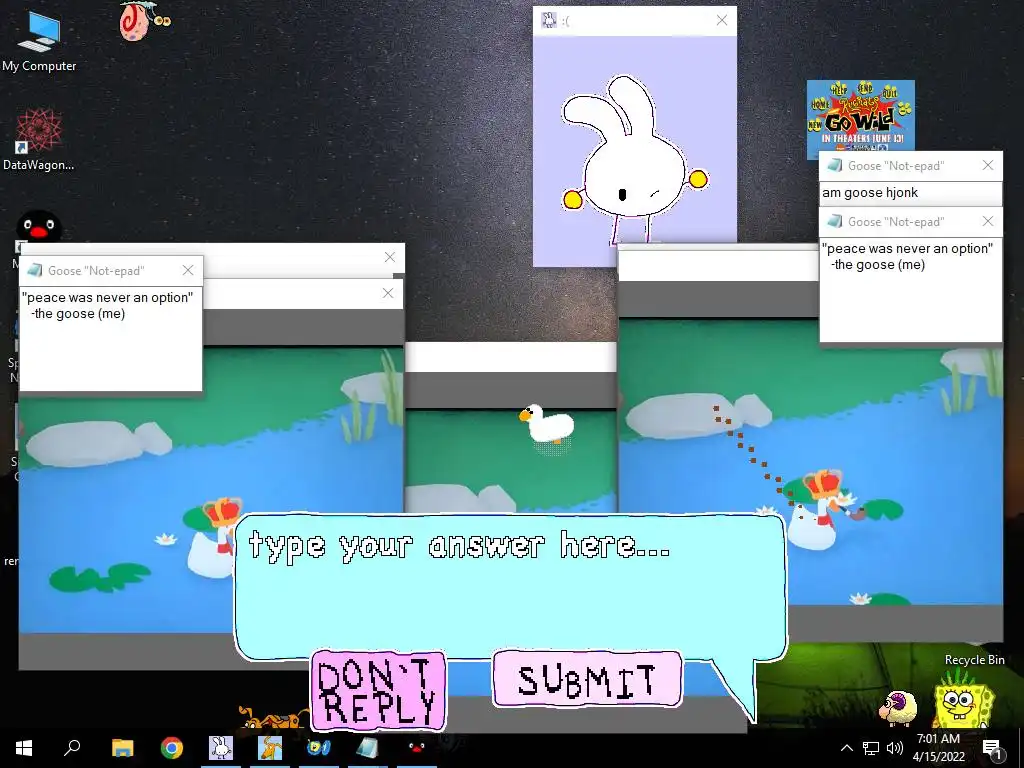Click the sheep desktop pet
Screen dimensions: 1024x768
pyautogui.click(x=898, y=710)
